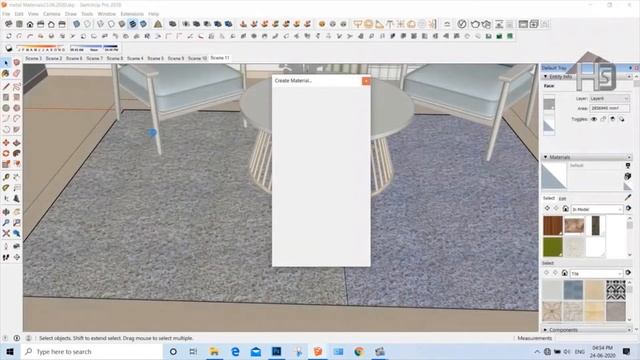This screenshot has height=360, width=640.
Task: Select the Line pencil tool
Action: pos(6,87)
